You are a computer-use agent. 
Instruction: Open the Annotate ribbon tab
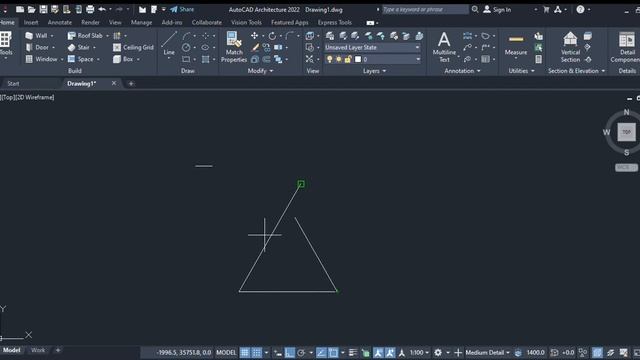coord(60,22)
